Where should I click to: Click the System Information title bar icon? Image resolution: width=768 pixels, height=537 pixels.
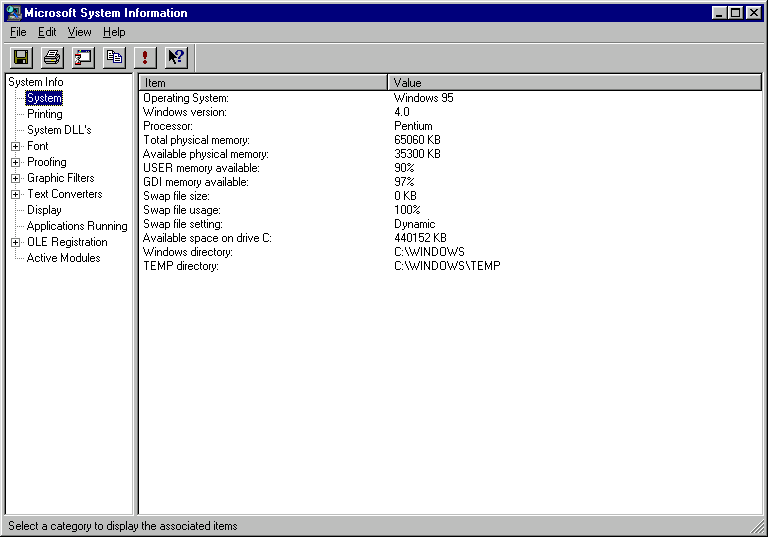(x=14, y=13)
